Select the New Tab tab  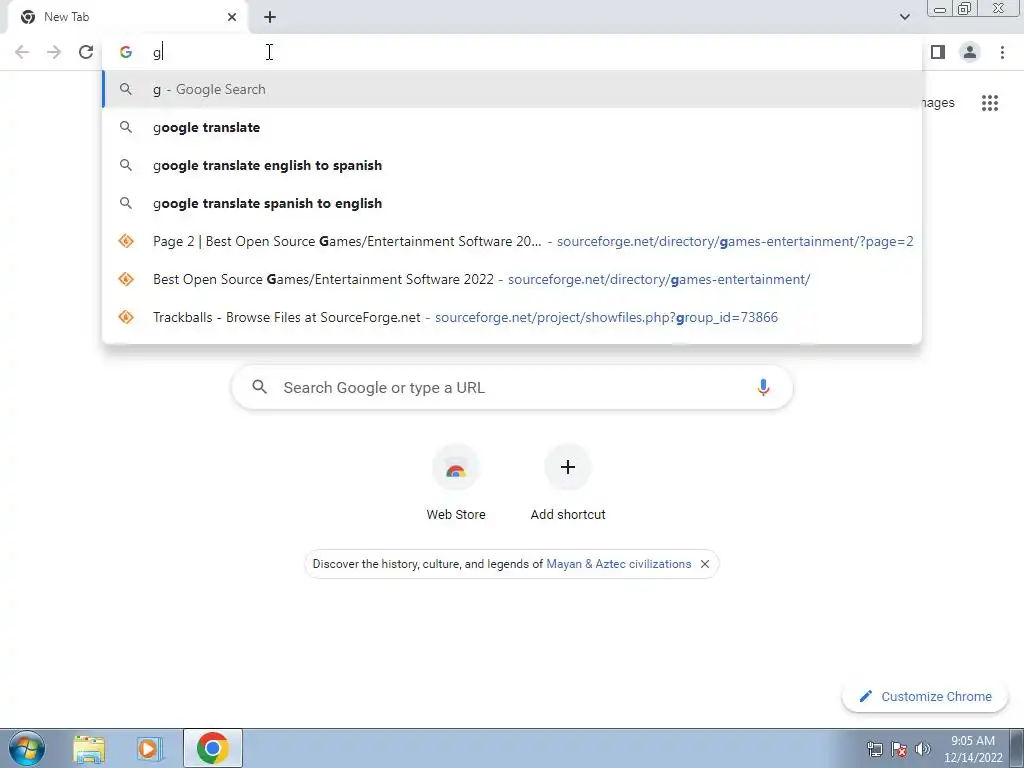tap(128, 17)
